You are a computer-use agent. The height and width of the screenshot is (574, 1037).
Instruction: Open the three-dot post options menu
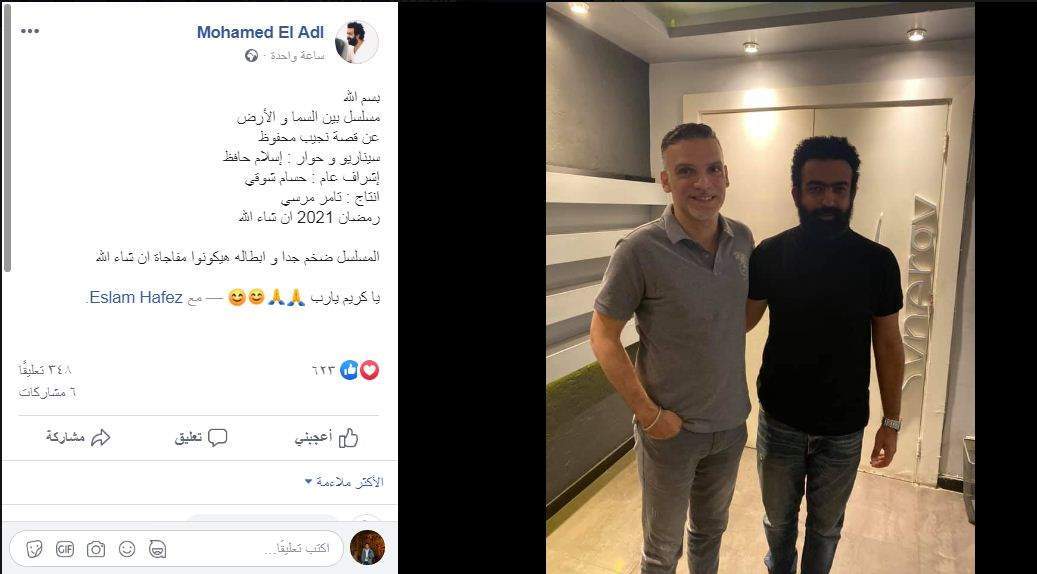tap(30, 31)
